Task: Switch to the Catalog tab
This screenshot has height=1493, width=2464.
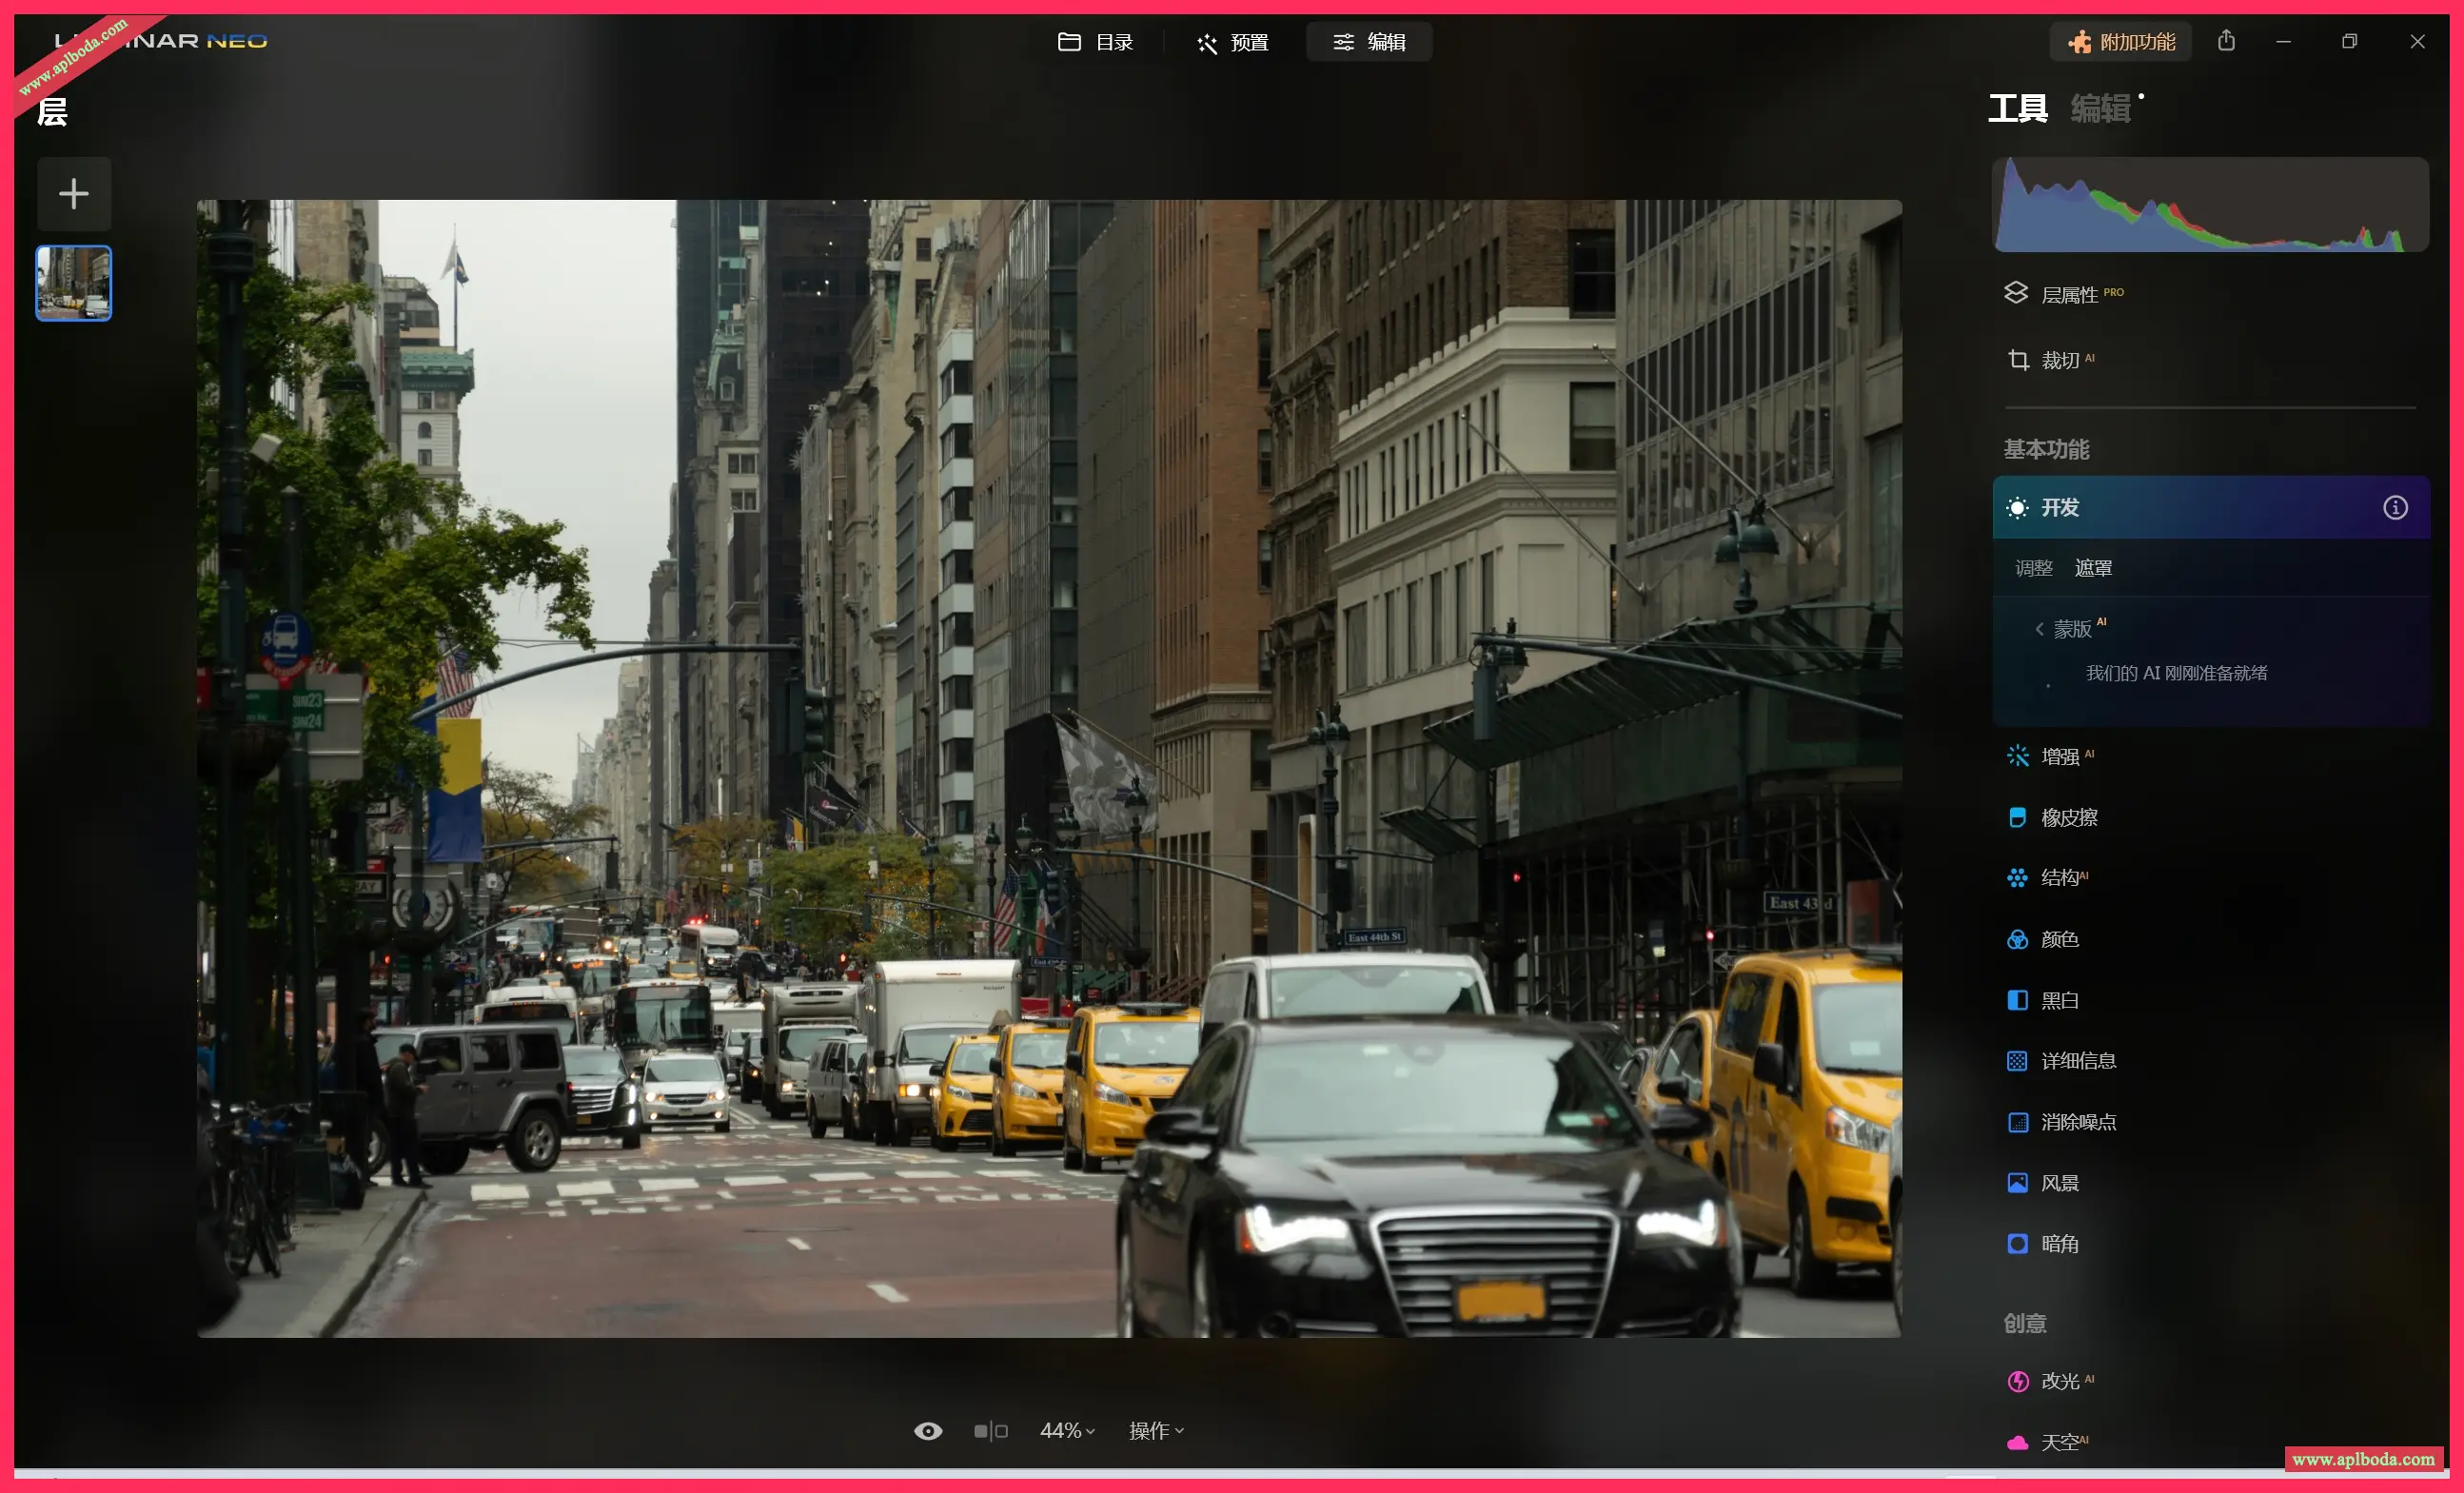Action: coord(1096,42)
